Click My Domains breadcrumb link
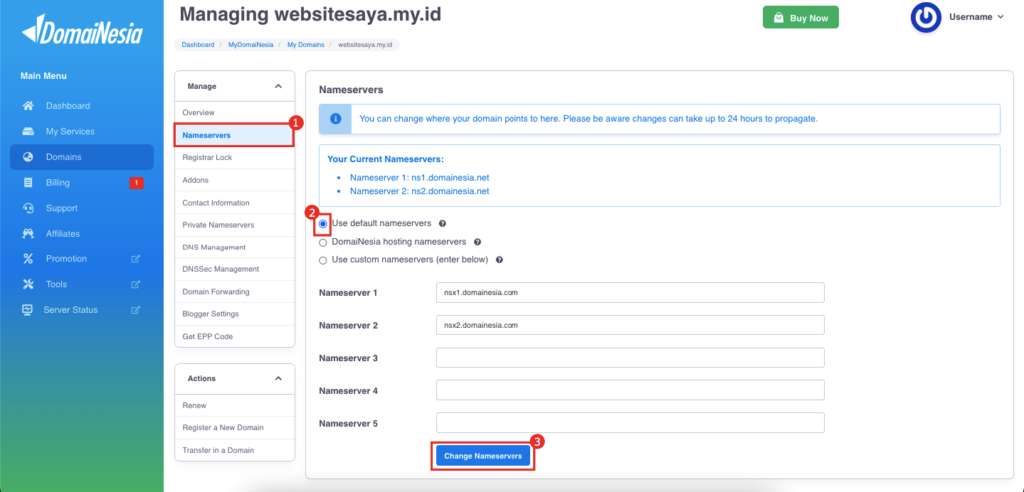This screenshot has height=492, width=1024. point(306,45)
